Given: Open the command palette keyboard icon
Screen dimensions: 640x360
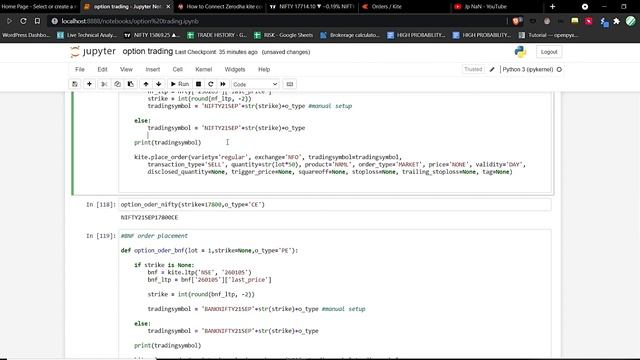Looking at the screenshot, I should pos(290,84).
